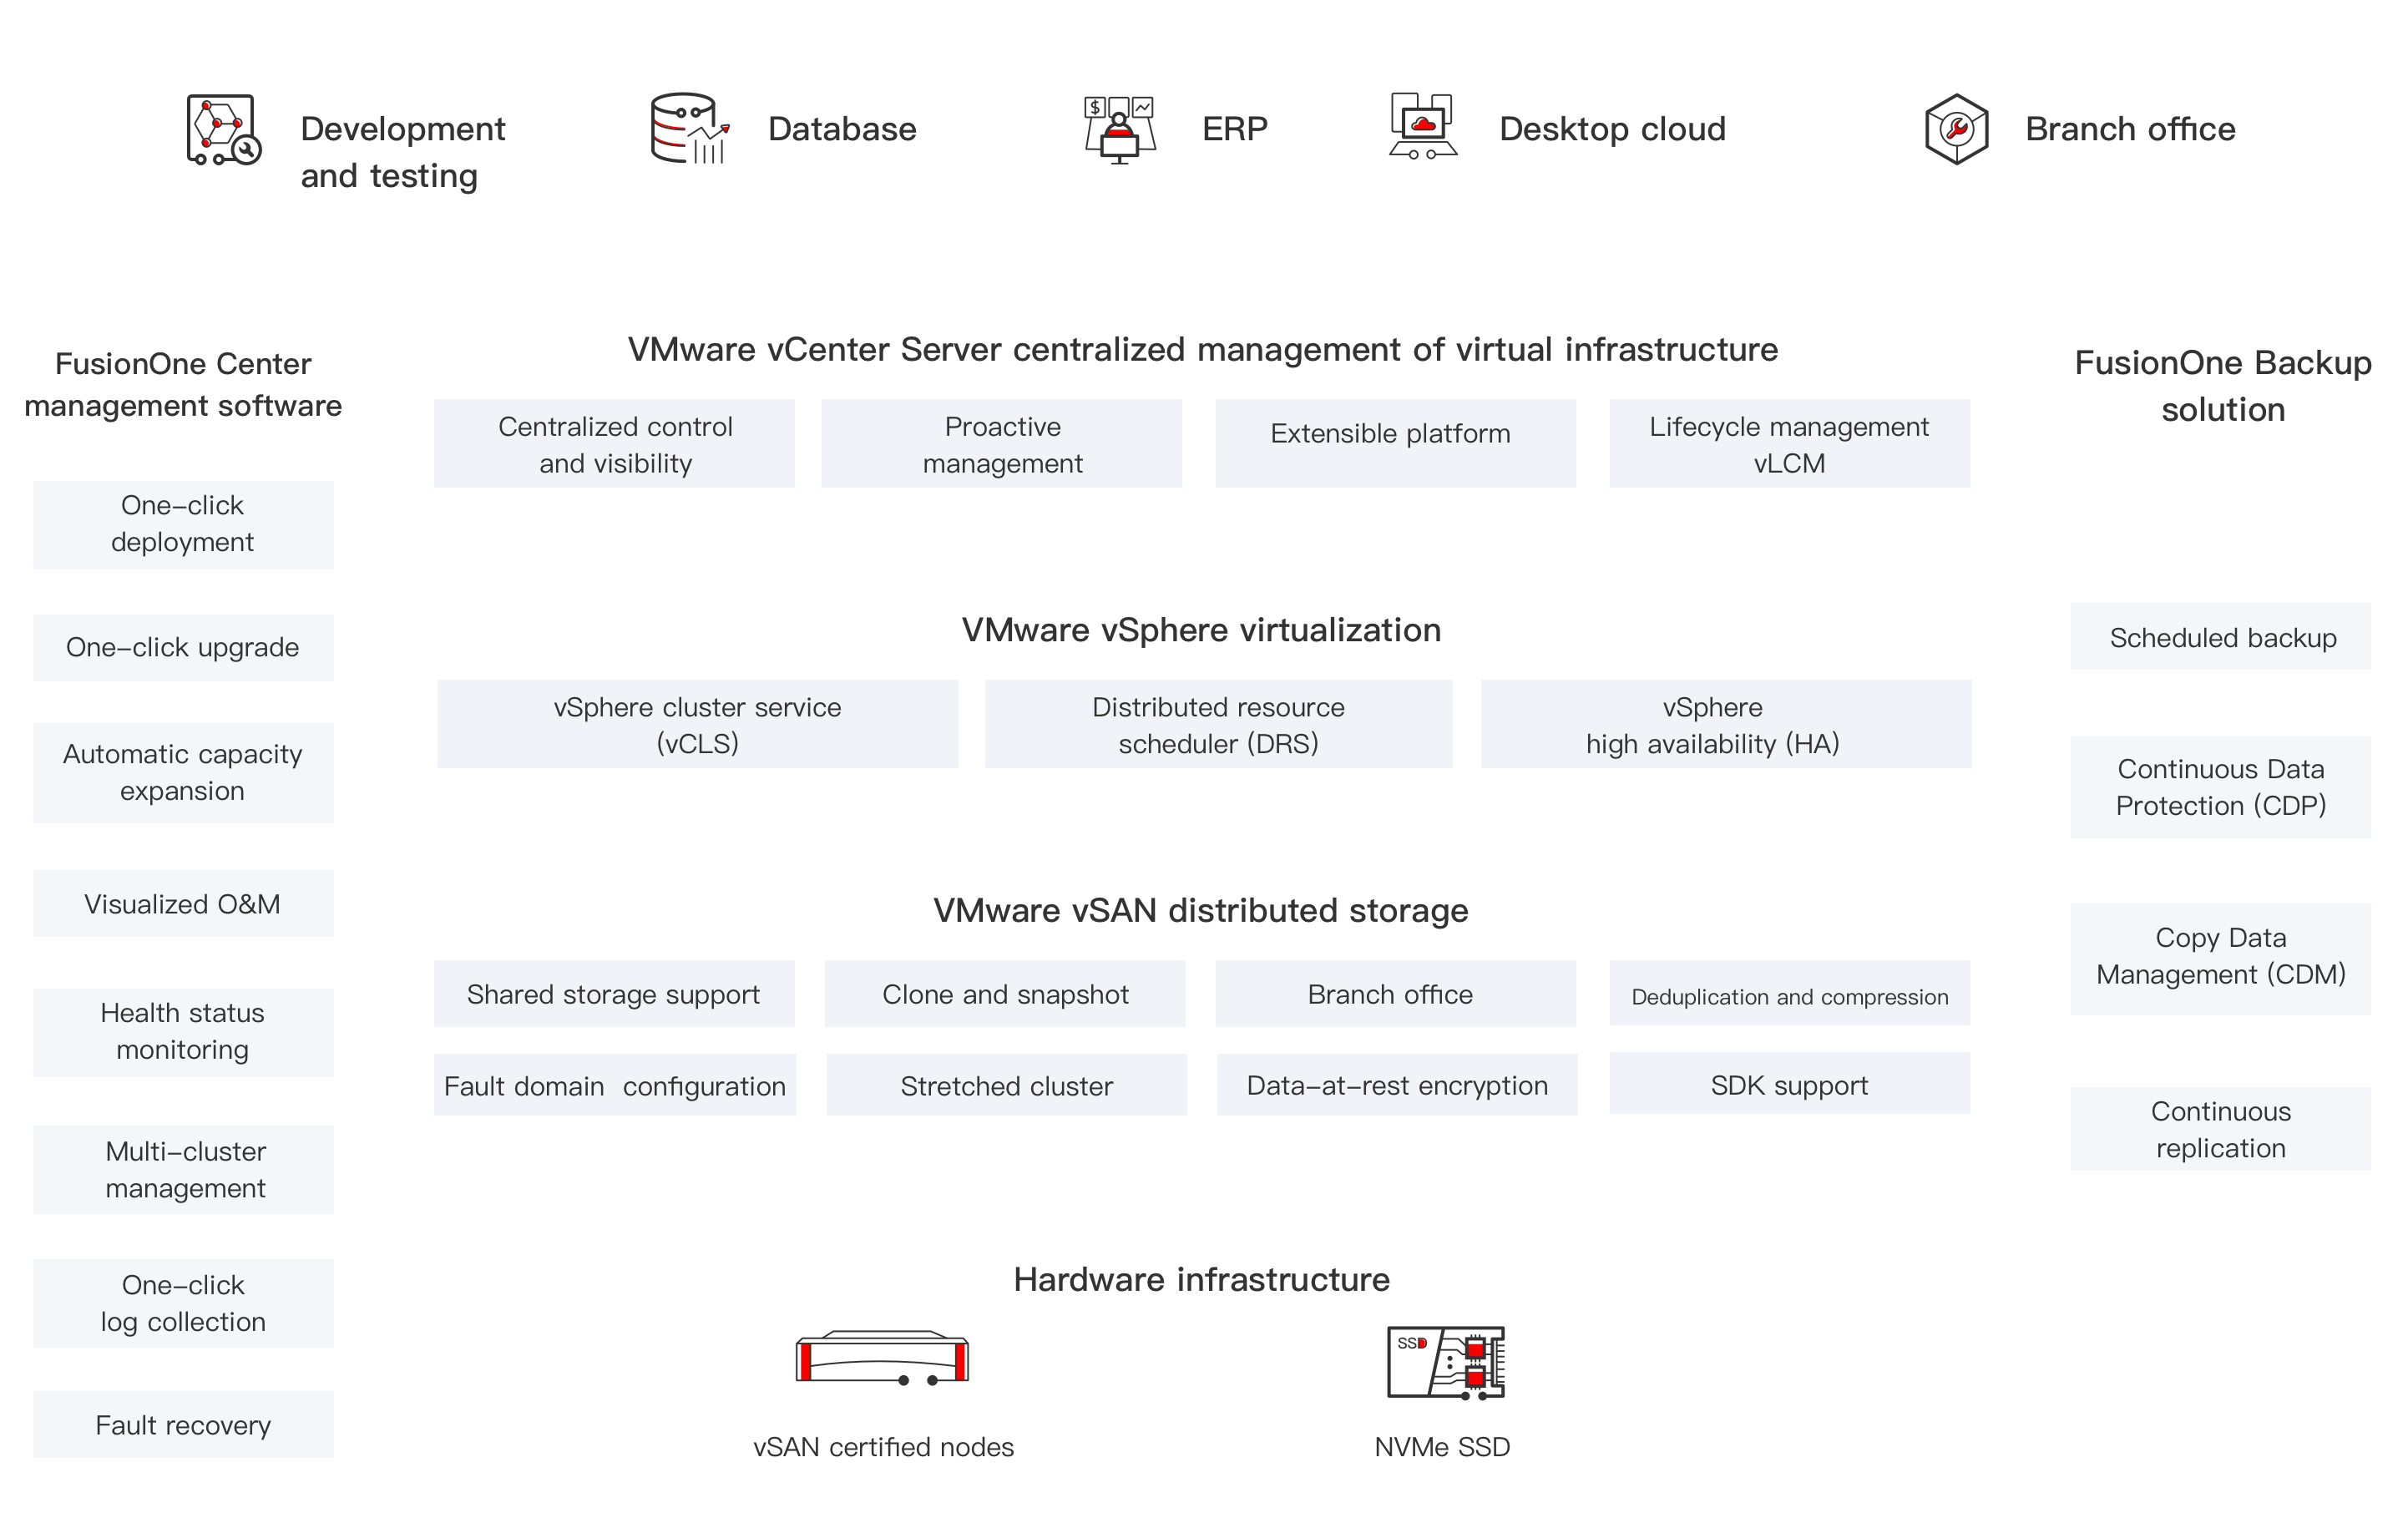Select Deduplication and compression
Viewport: 2408px width, 1518px height.
click(x=1789, y=992)
